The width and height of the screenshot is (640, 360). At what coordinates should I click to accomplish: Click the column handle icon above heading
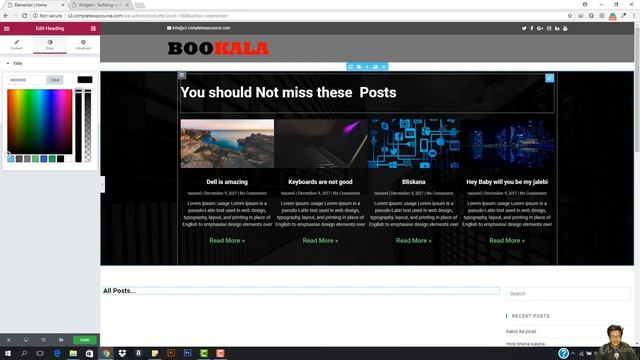(x=182, y=75)
